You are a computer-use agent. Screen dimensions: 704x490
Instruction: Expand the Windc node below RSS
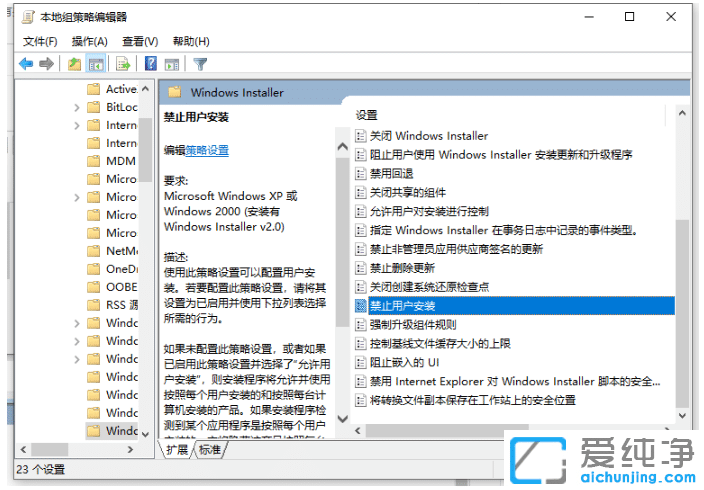click(x=77, y=323)
